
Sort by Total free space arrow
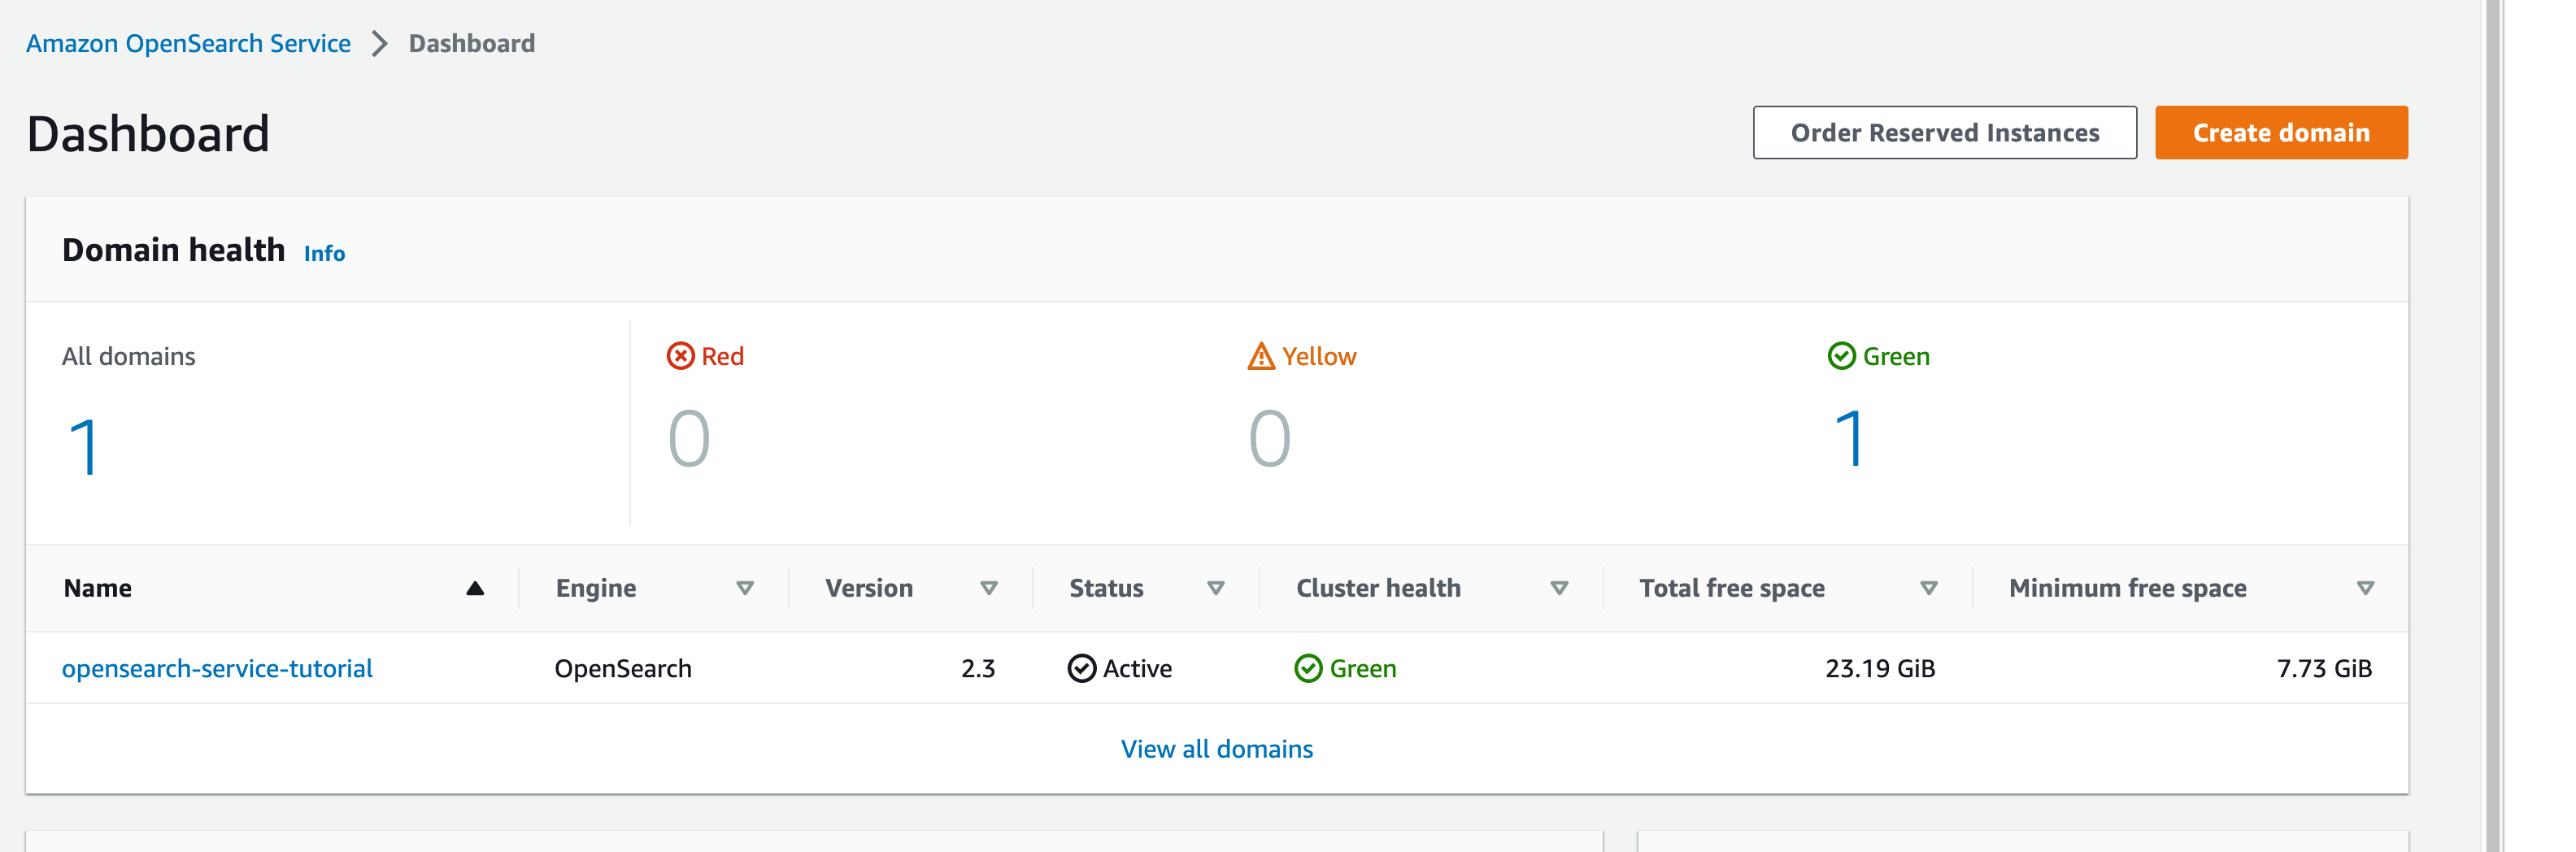[x=1929, y=588]
